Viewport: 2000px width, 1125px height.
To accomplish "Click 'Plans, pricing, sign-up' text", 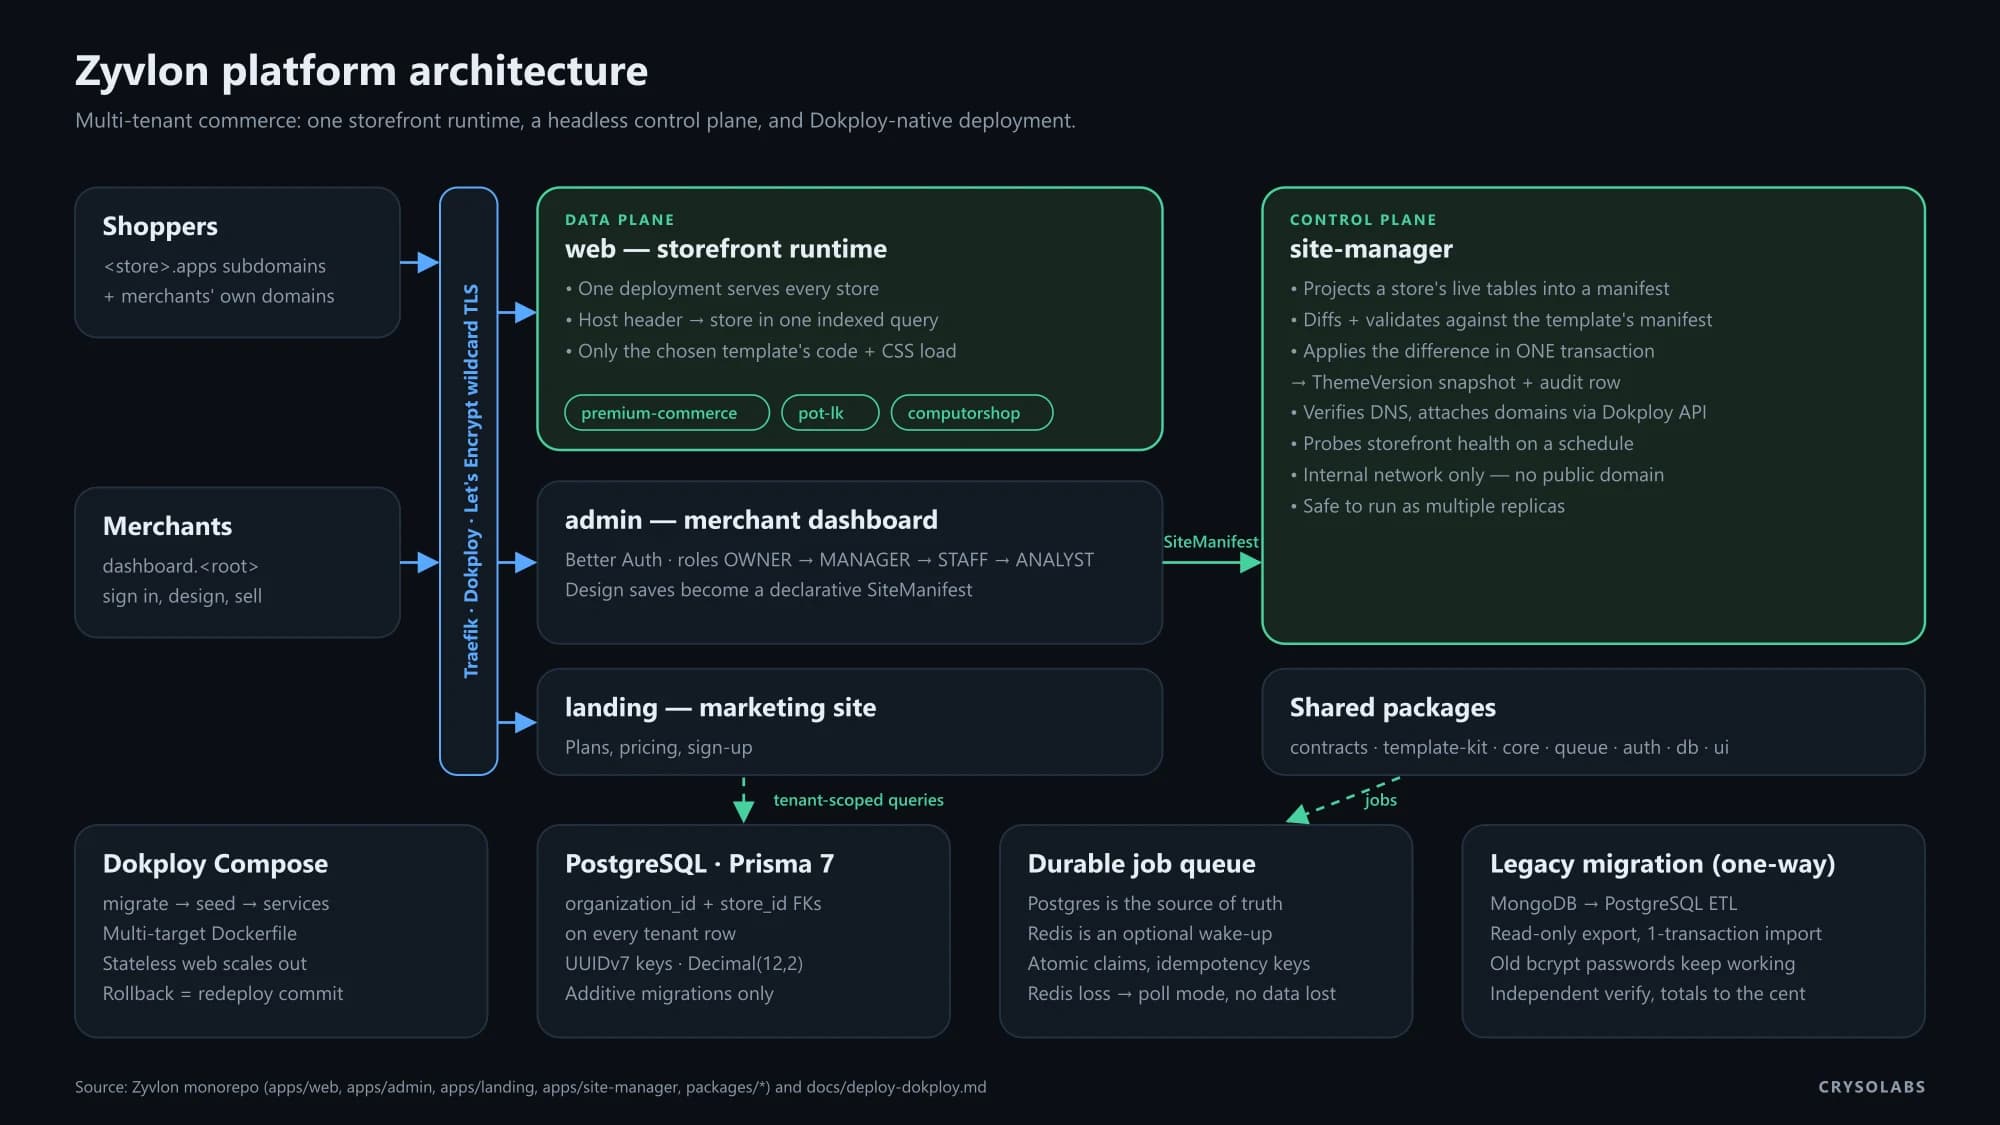I will click(x=658, y=748).
